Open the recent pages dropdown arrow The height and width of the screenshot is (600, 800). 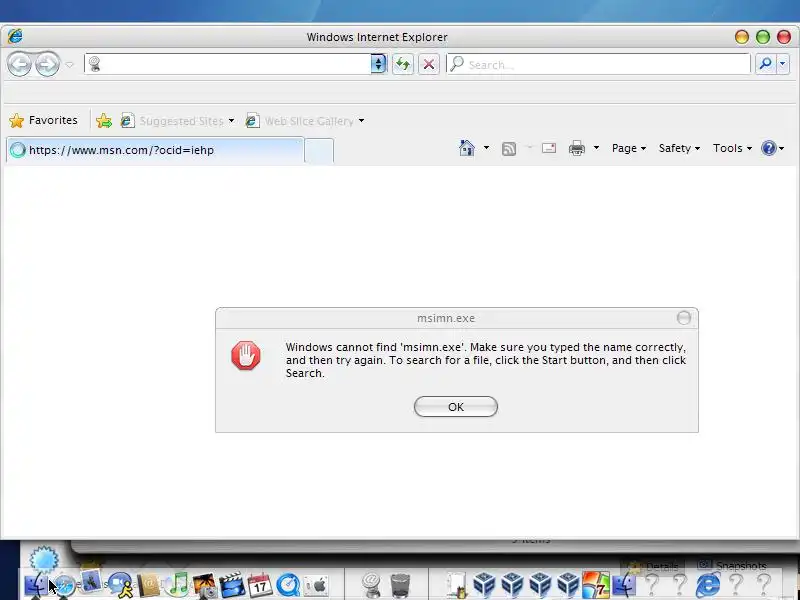pos(69,65)
